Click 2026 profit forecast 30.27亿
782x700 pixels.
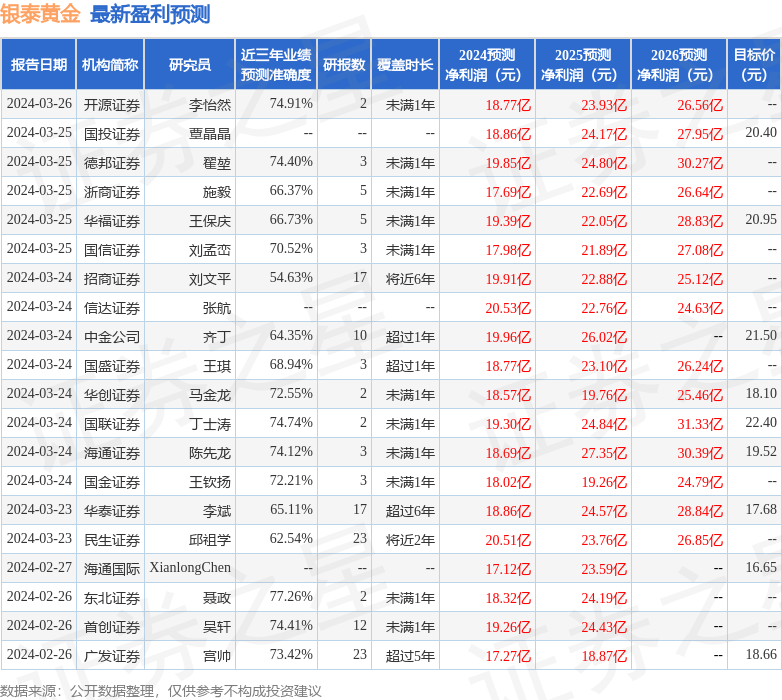click(x=700, y=163)
